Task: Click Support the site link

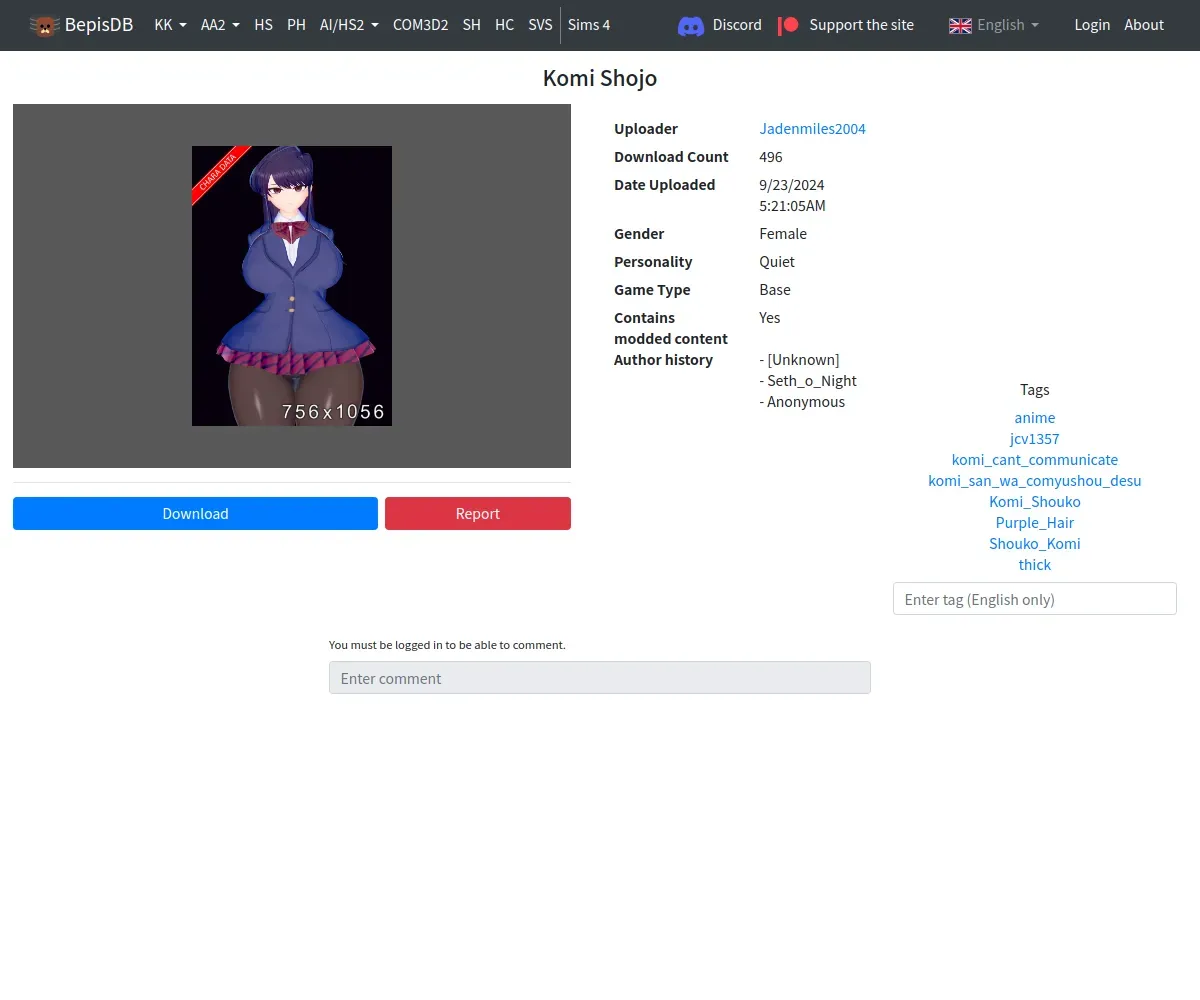Action: 861,25
